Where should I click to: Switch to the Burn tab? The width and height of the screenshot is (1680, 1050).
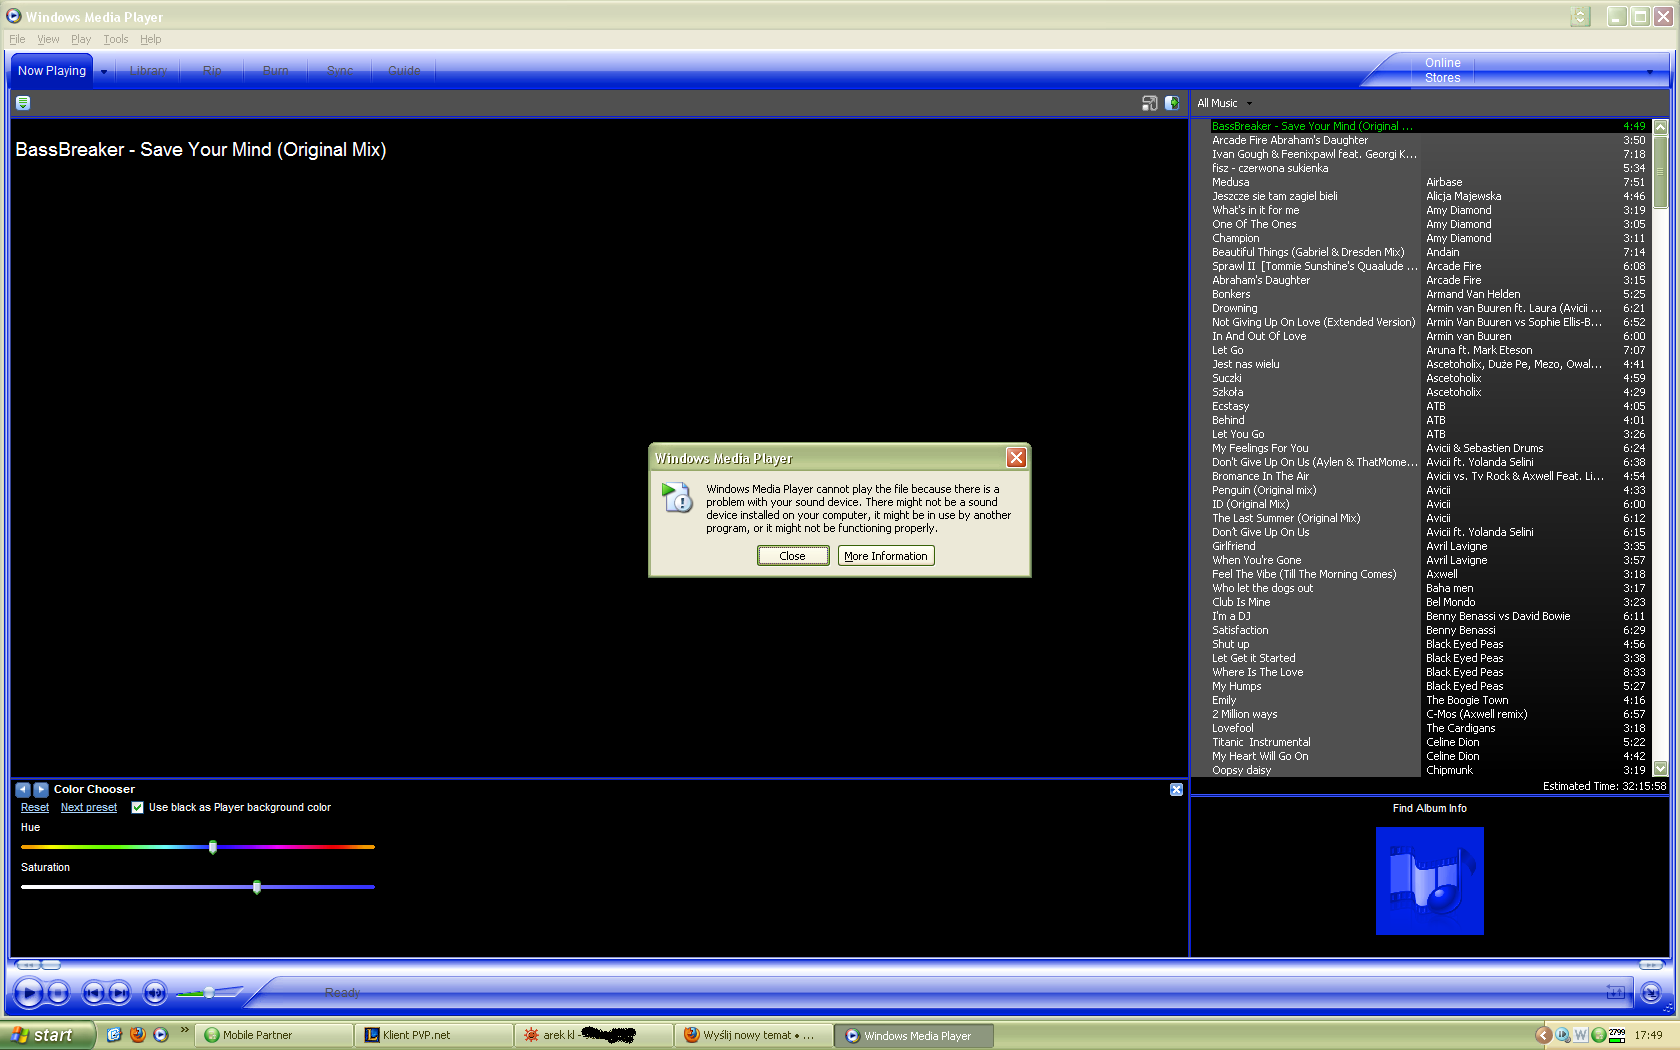point(276,71)
